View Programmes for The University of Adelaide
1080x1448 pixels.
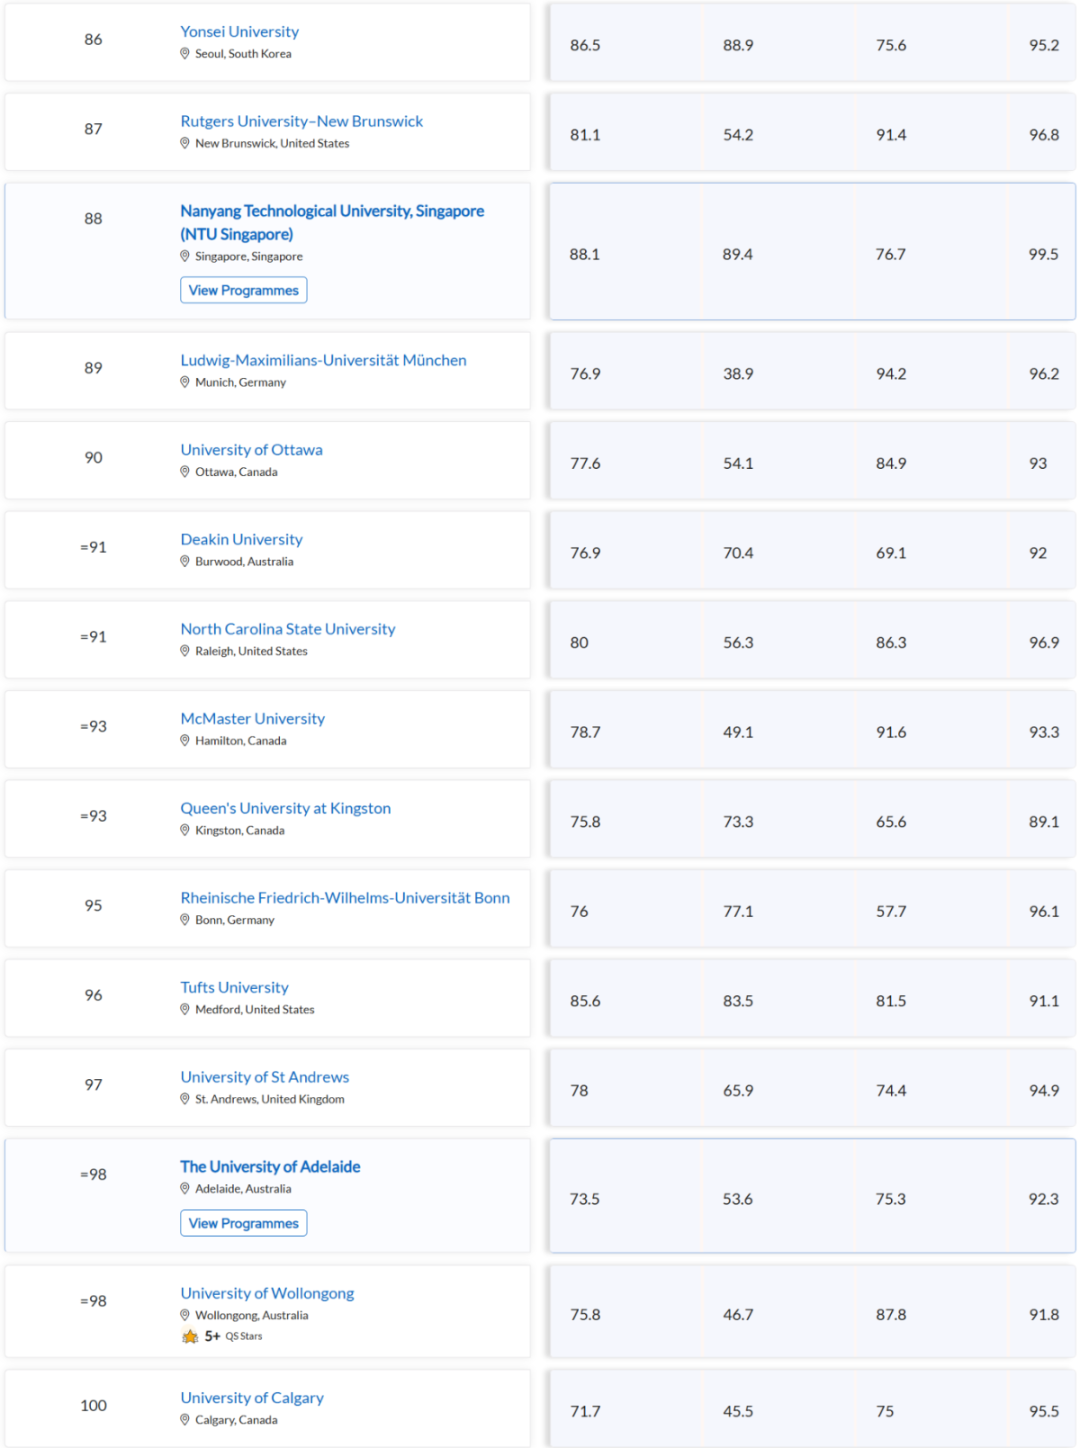[244, 1223]
